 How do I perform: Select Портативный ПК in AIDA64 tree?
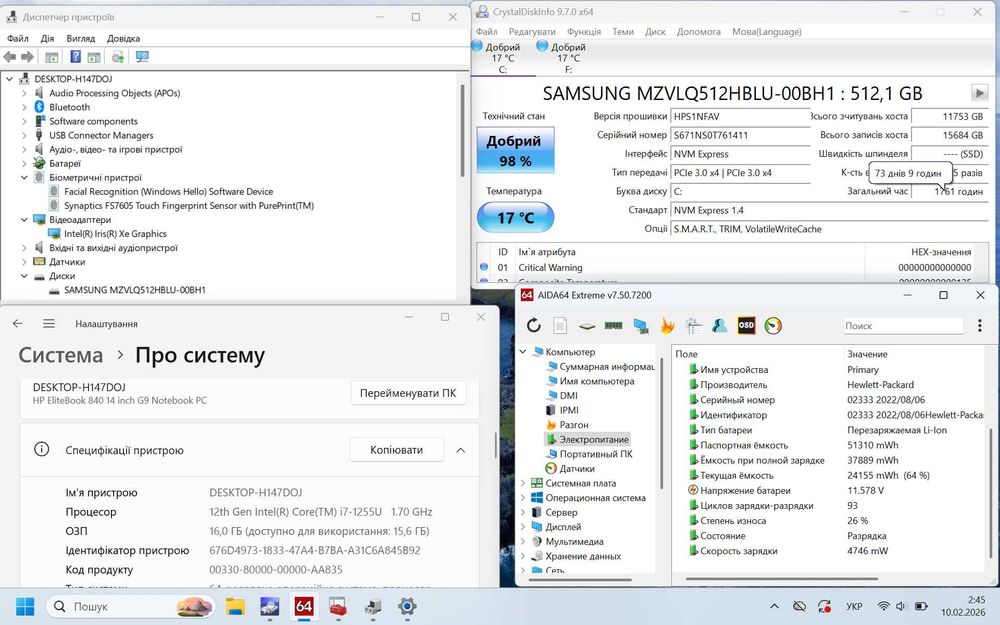coord(596,453)
